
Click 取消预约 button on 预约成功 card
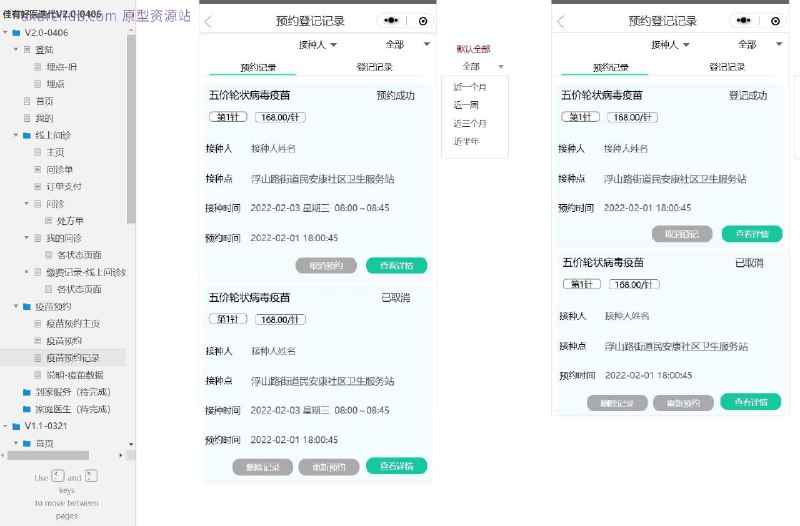tap(326, 265)
